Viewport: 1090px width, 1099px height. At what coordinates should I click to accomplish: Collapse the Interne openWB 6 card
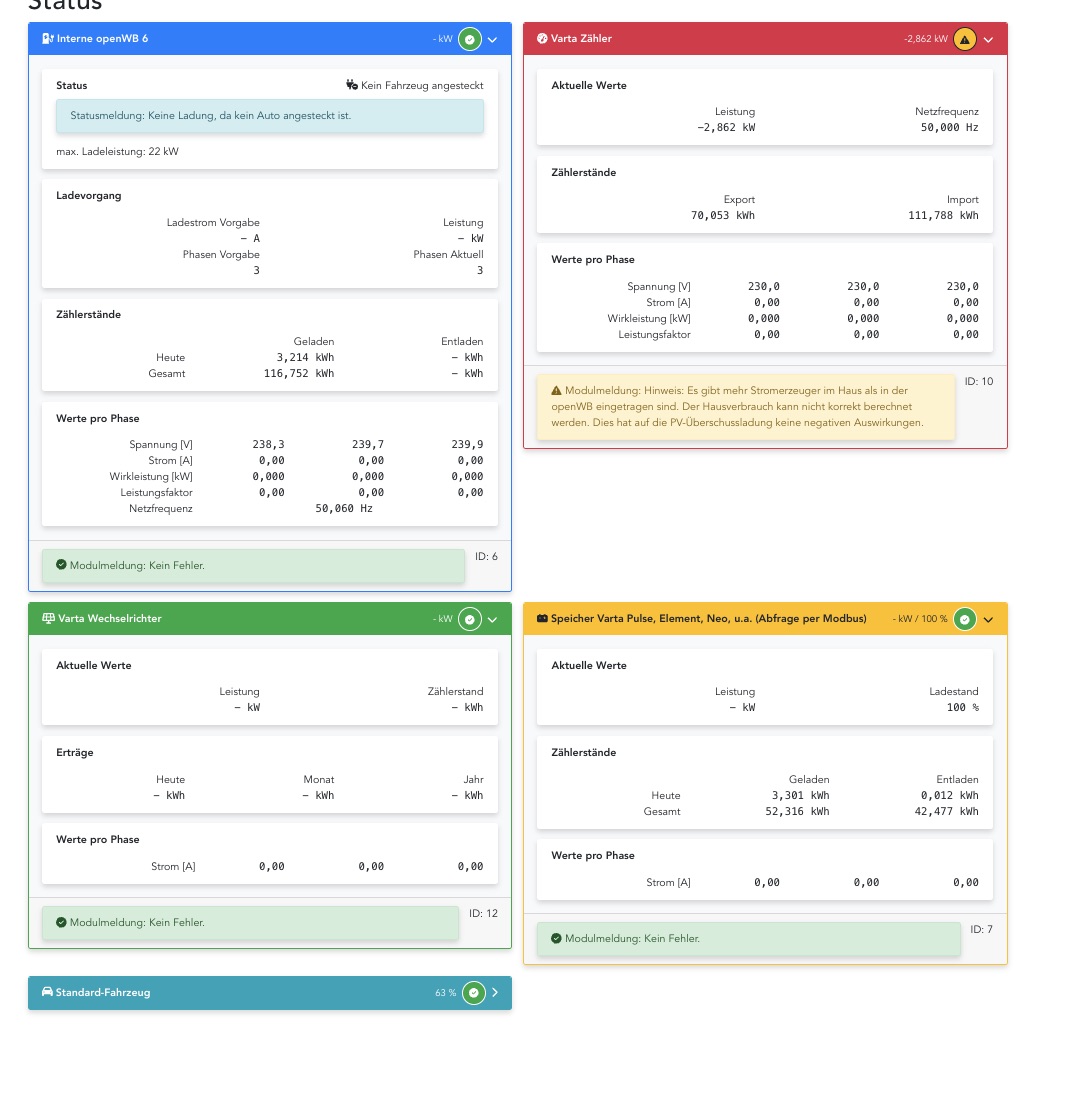click(x=493, y=39)
